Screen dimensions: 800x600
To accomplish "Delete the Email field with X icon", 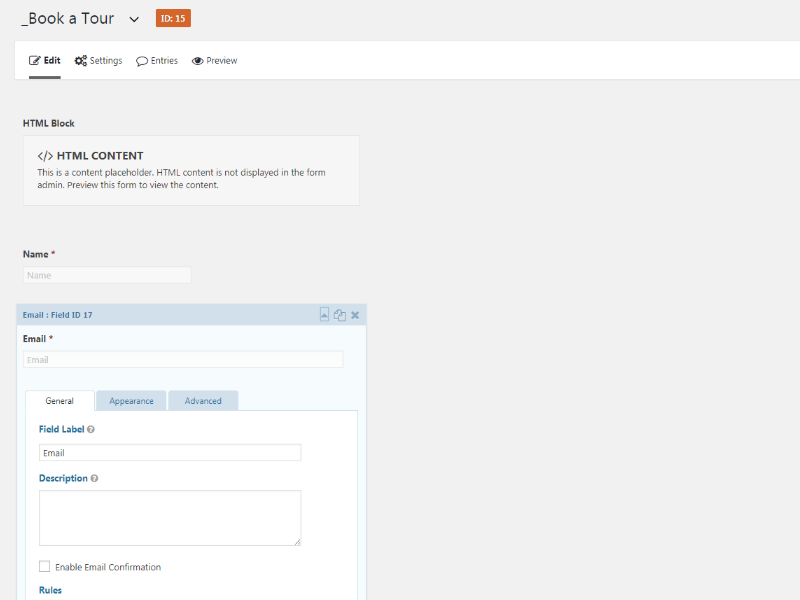I will click(x=355, y=315).
